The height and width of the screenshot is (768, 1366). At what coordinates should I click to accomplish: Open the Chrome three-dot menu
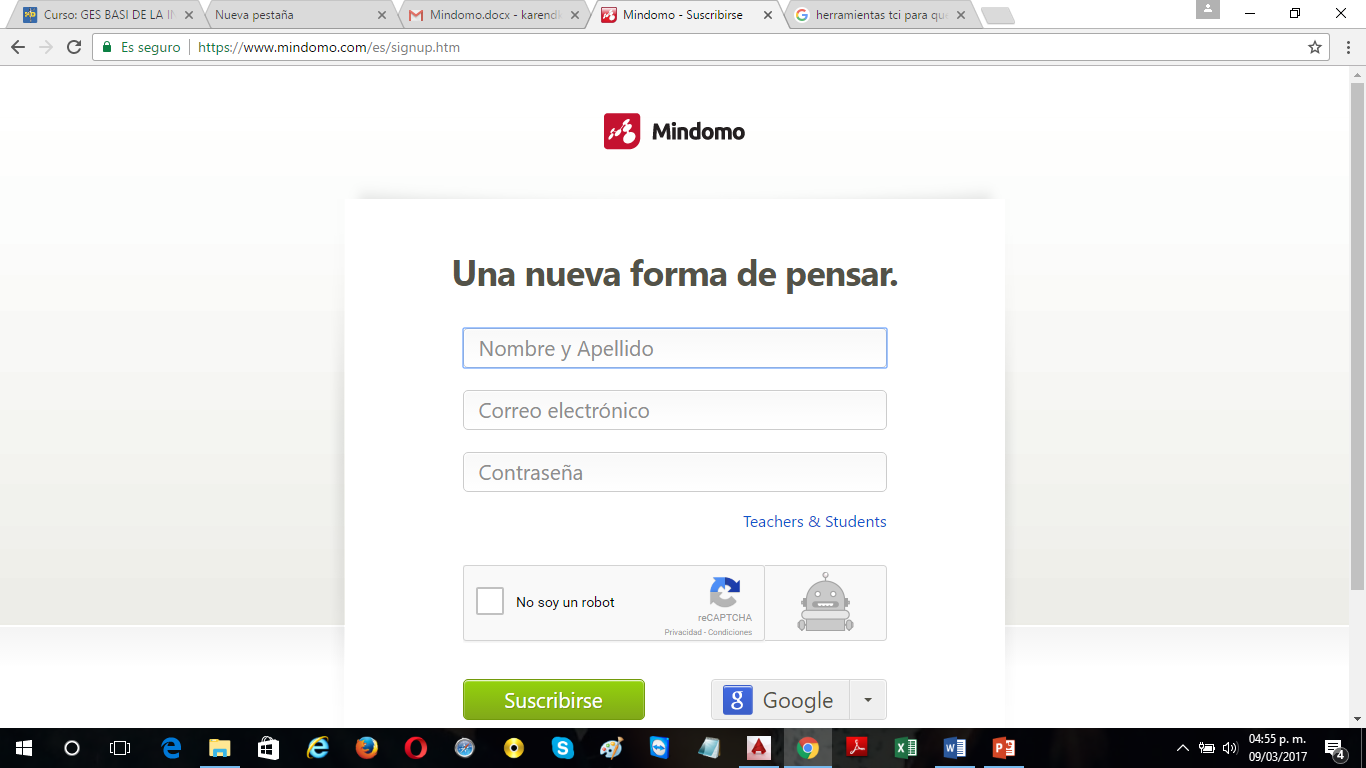click(x=1347, y=47)
